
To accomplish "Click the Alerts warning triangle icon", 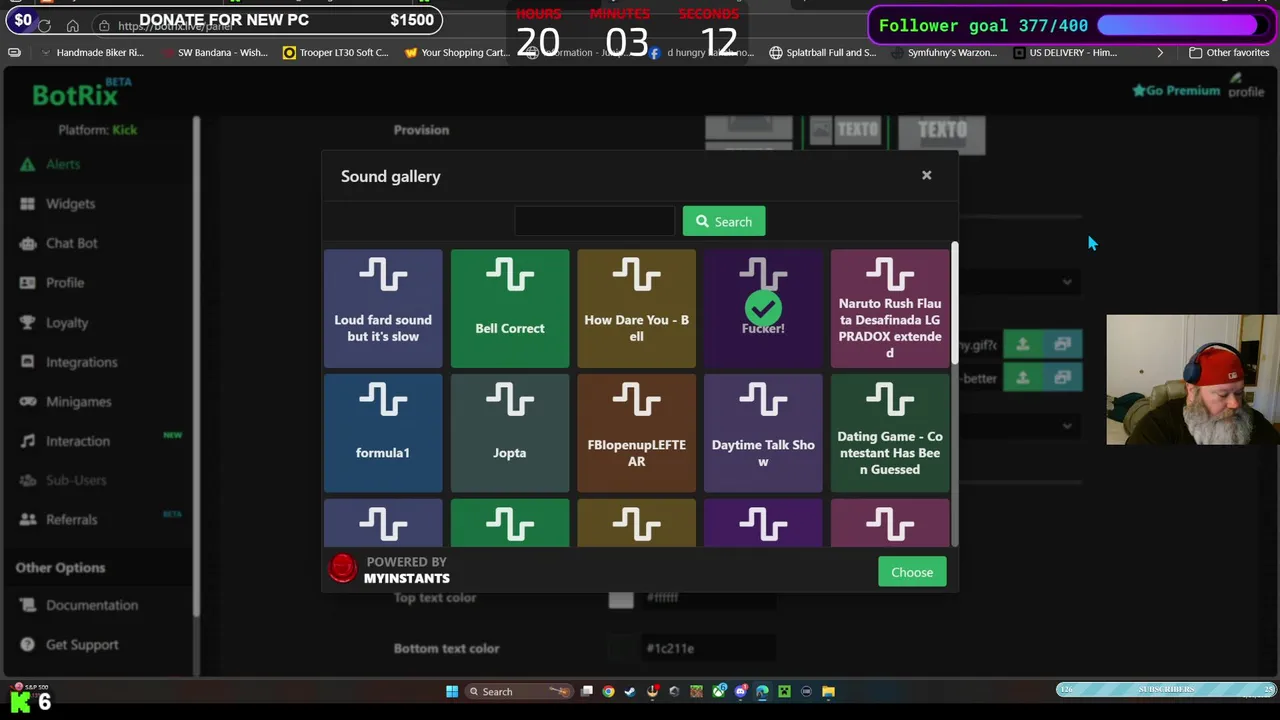I will click(27, 164).
